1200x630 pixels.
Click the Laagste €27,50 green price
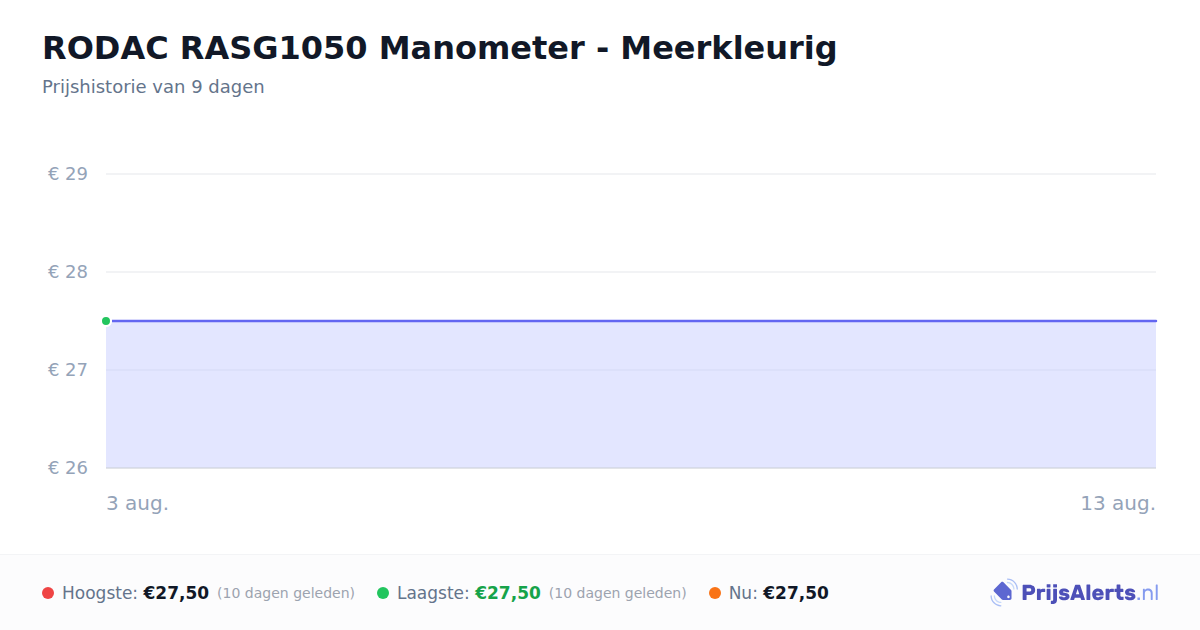pos(508,593)
